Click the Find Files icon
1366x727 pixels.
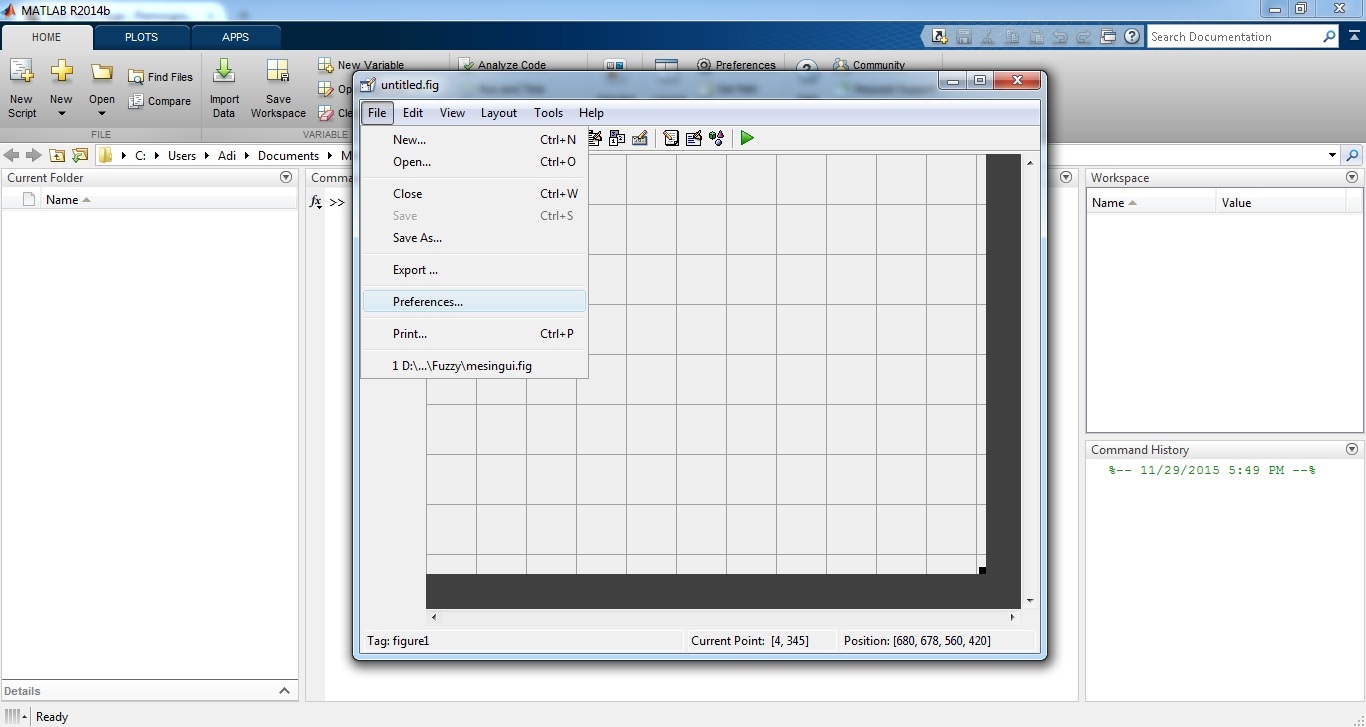[x=160, y=77]
